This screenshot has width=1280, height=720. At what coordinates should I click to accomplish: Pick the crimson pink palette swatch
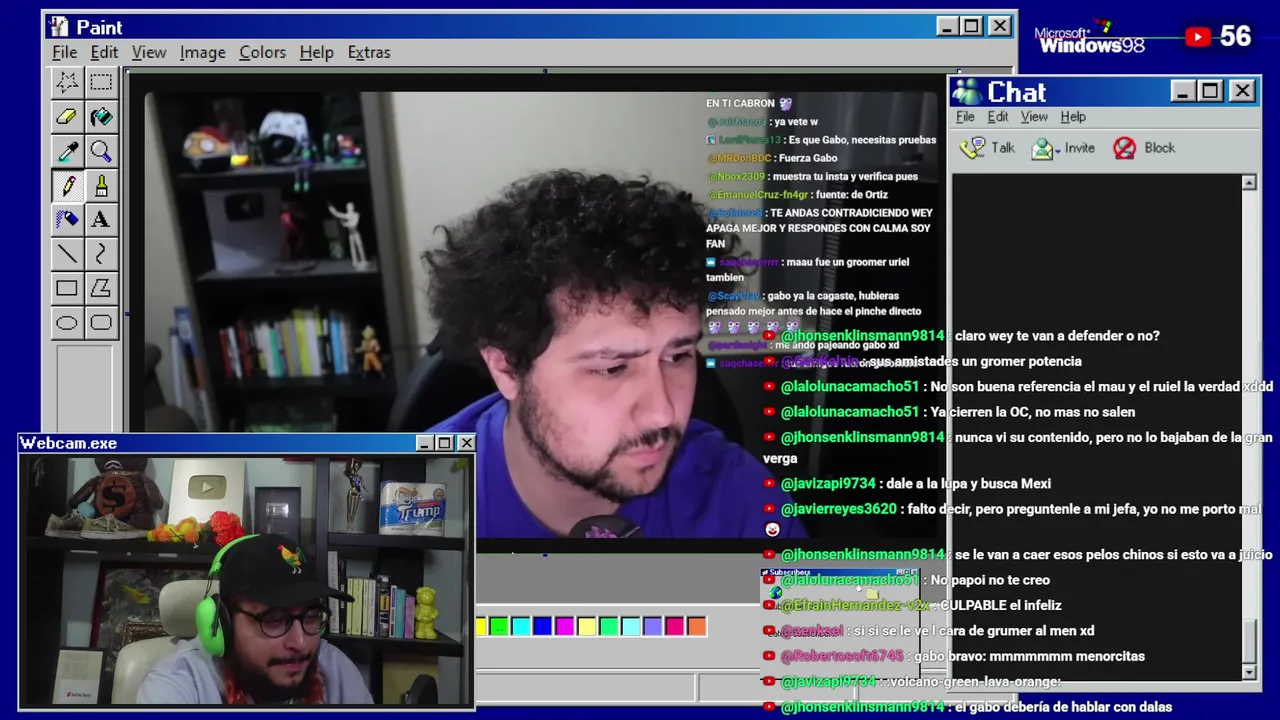pos(674,627)
